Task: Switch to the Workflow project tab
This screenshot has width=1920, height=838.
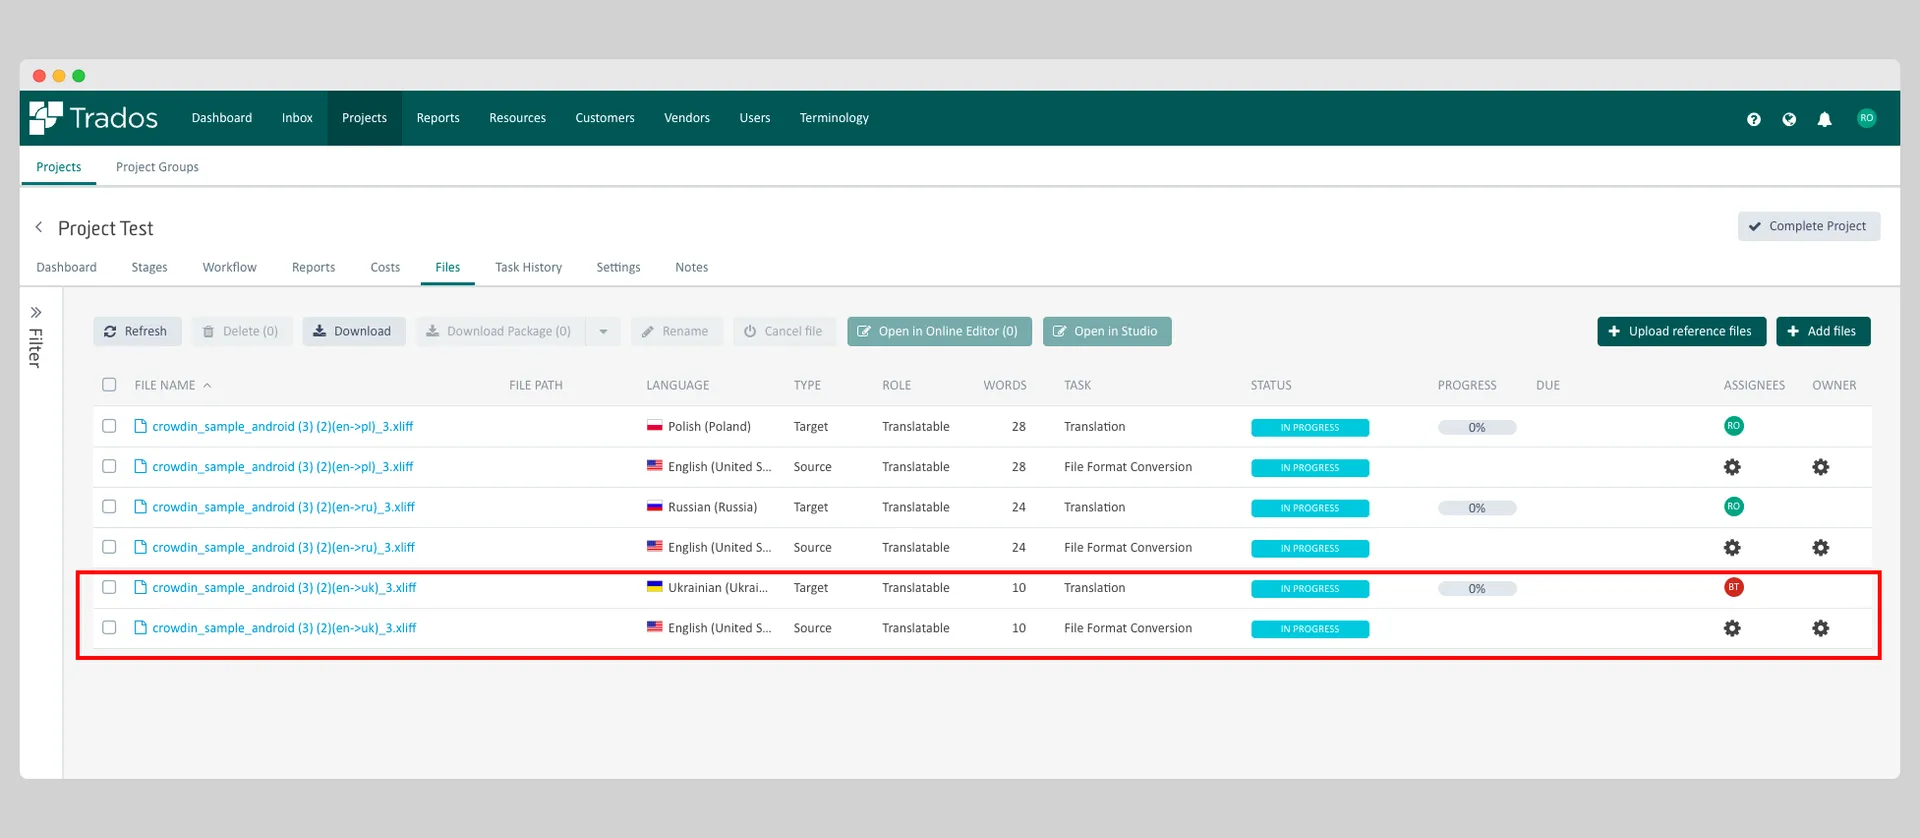Action: pyautogui.click(x=229, y=267)
